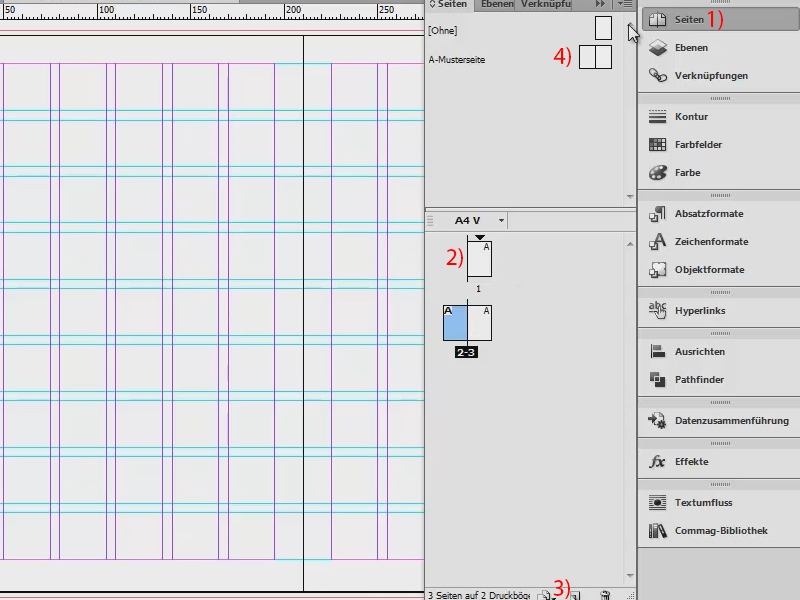Image resolution: width=800 pixels, height=600 pixels.
Task: Switch to the Ebenen tab
Action: click(x=497, y=4)
